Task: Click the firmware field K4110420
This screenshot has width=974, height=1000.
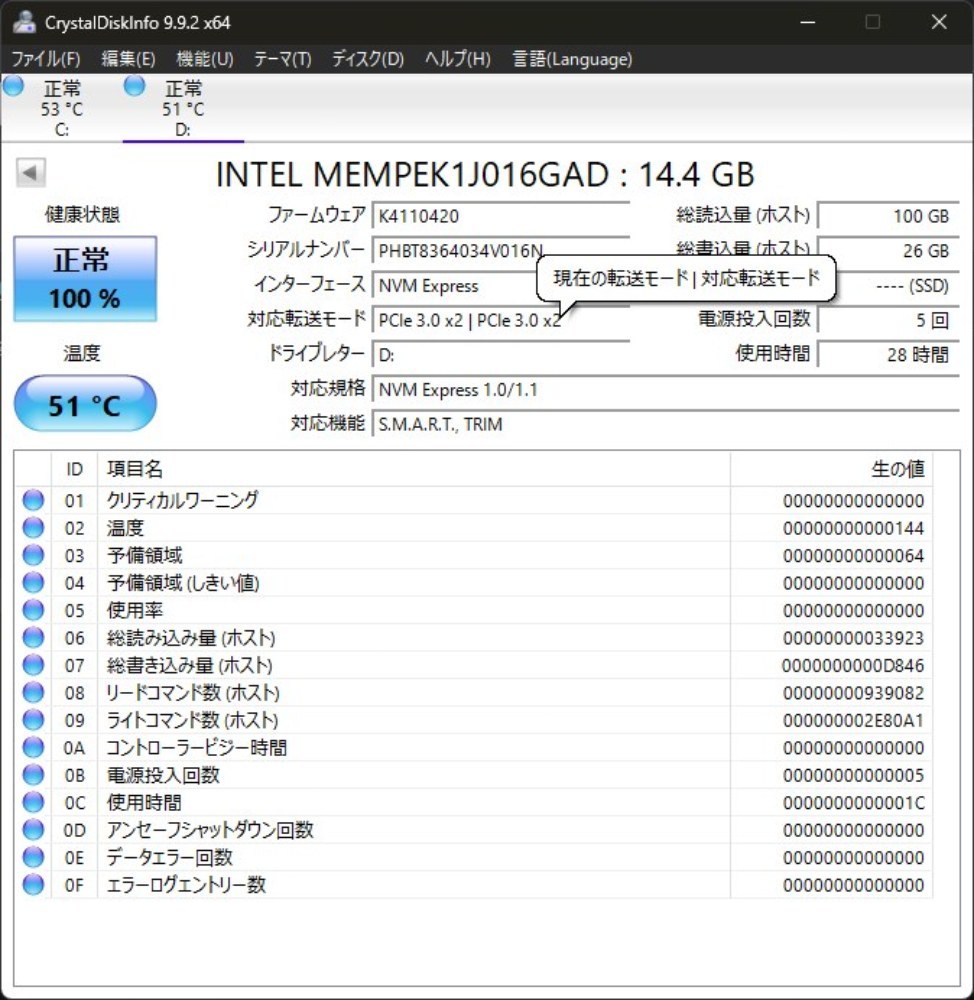Action: 501,216
